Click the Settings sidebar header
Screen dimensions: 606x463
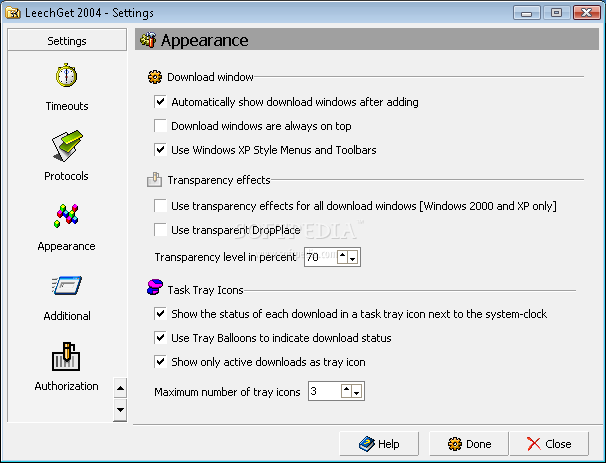(x=67, y=40)
